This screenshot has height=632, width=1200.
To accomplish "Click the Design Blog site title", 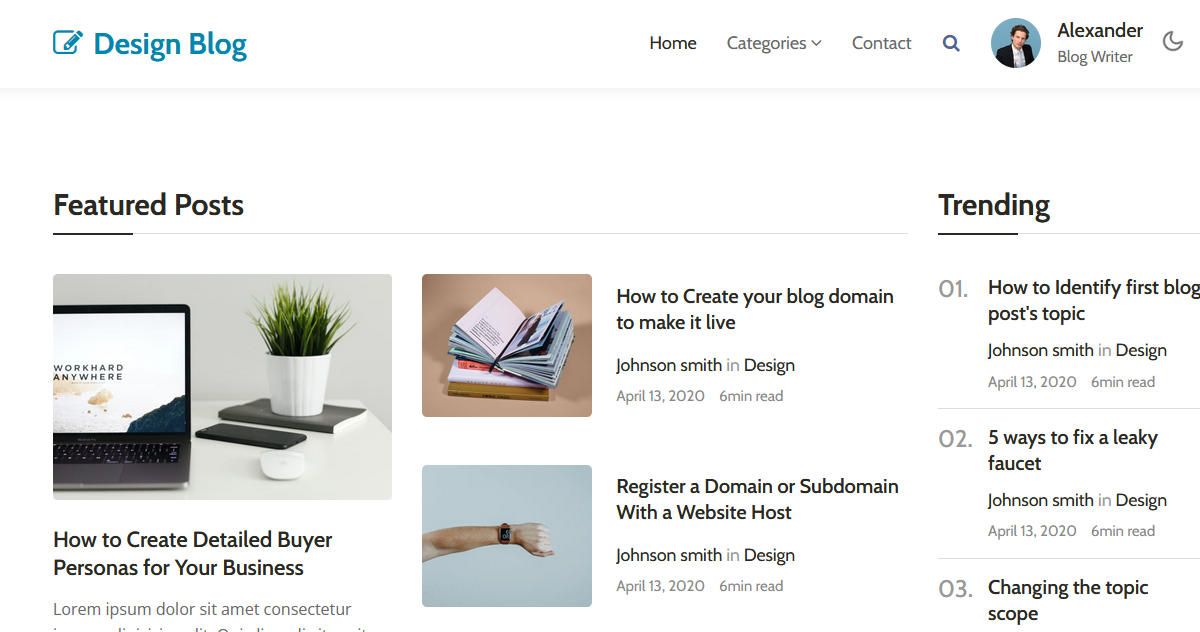I will [169, 44].
